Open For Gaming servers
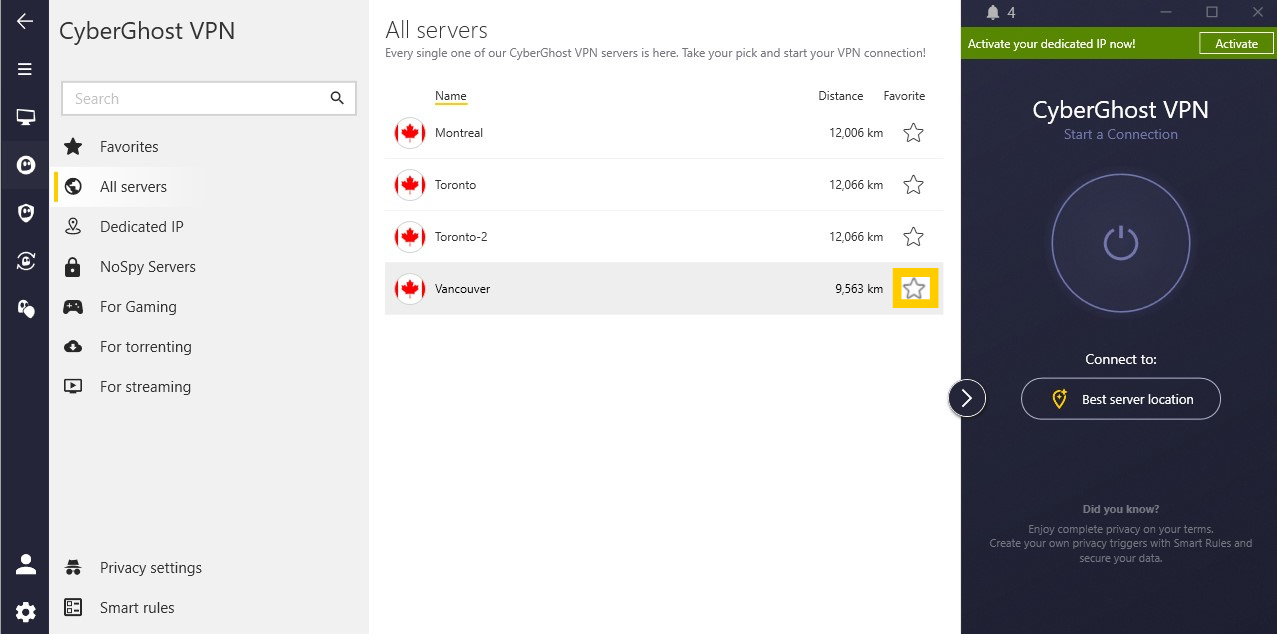1277x634 pixels. 138,307
